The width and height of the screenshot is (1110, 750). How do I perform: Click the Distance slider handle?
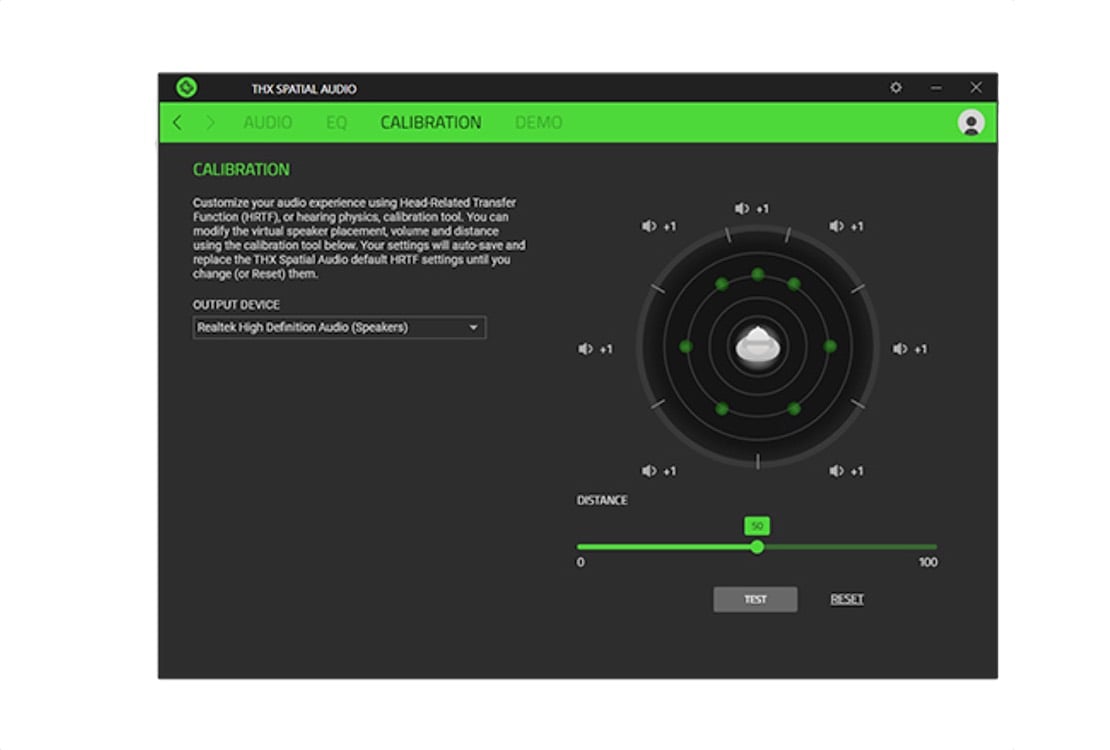pyautogui.click(x=757, y=547)
